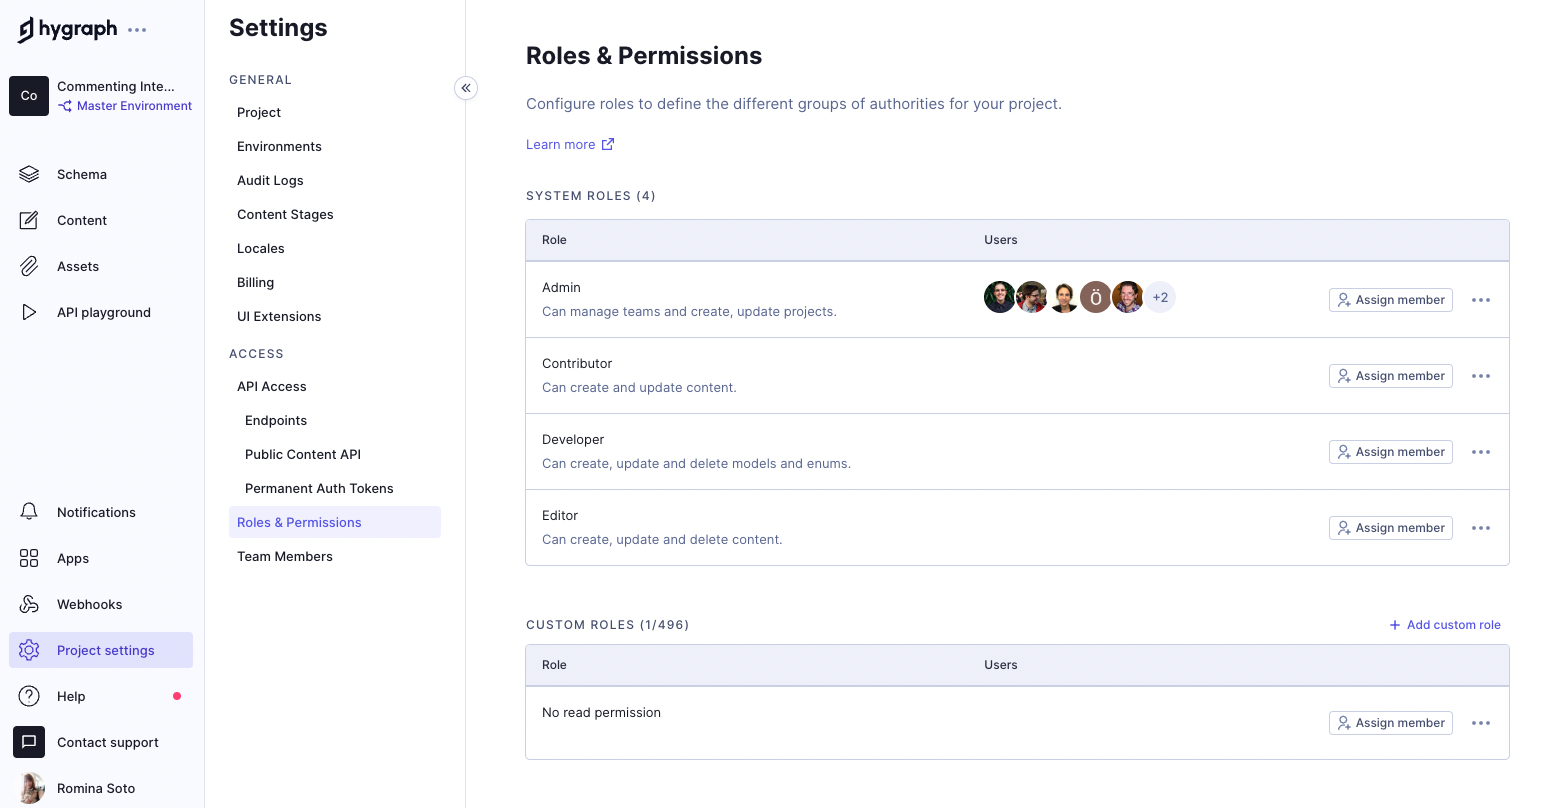Open Apps grid icon
This screenshot has height=808, width=1568.
29,558
